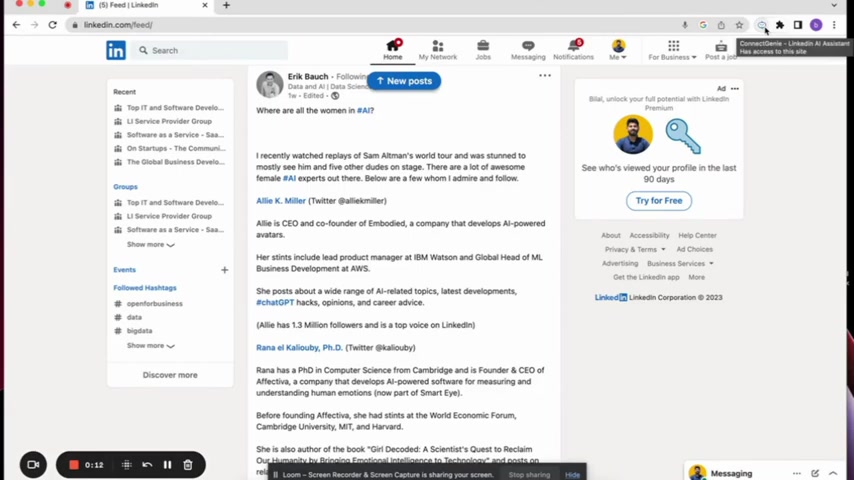Image resolution: width=854 pixels, height=480 pixels.
Task: Pause the Loom recording
Action: tap(167, 465)
